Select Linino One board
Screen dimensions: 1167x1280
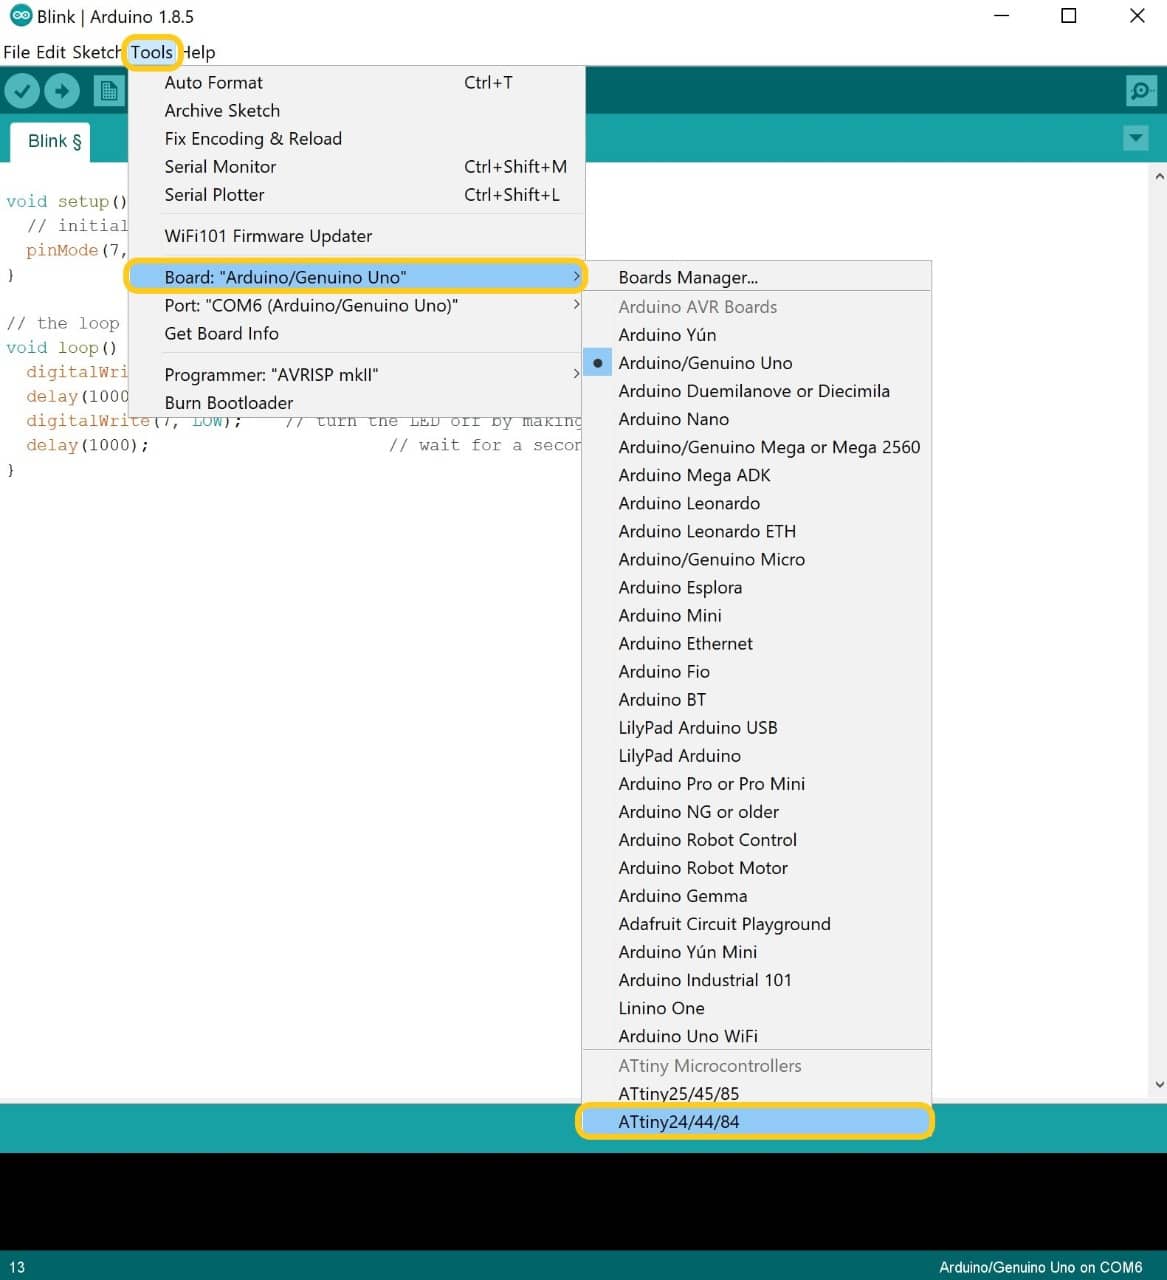(756, 1007)
